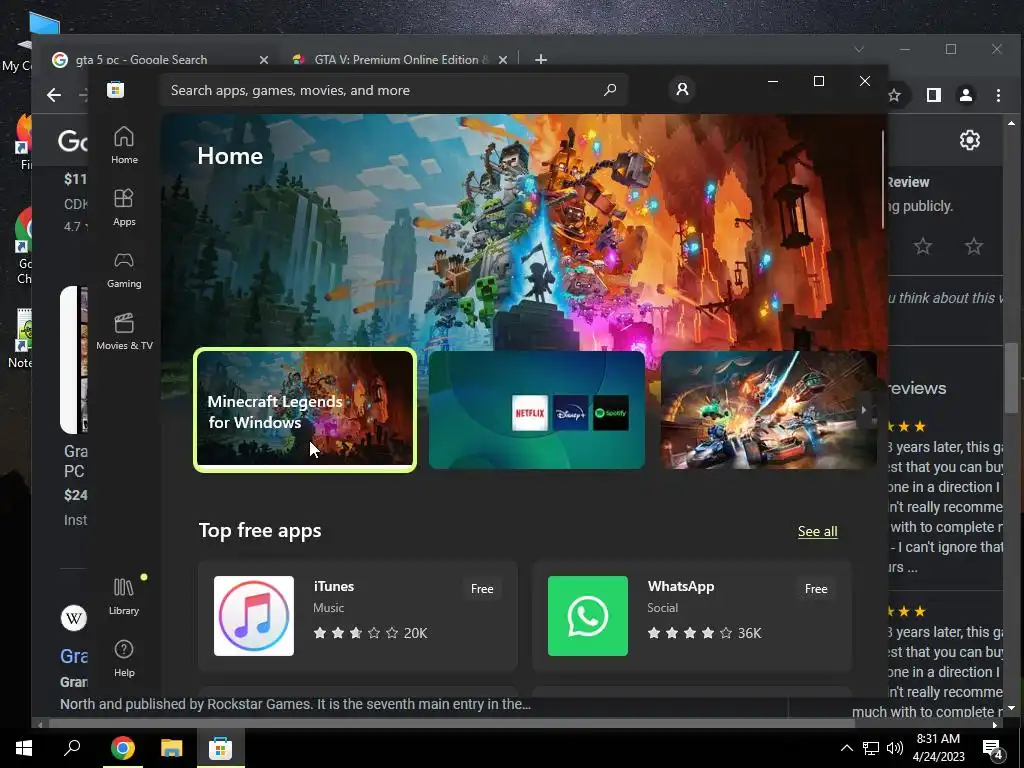The image size is (1024, 768).
Task: Click the Free button for WhatsApp
Action: click(816, 588)
